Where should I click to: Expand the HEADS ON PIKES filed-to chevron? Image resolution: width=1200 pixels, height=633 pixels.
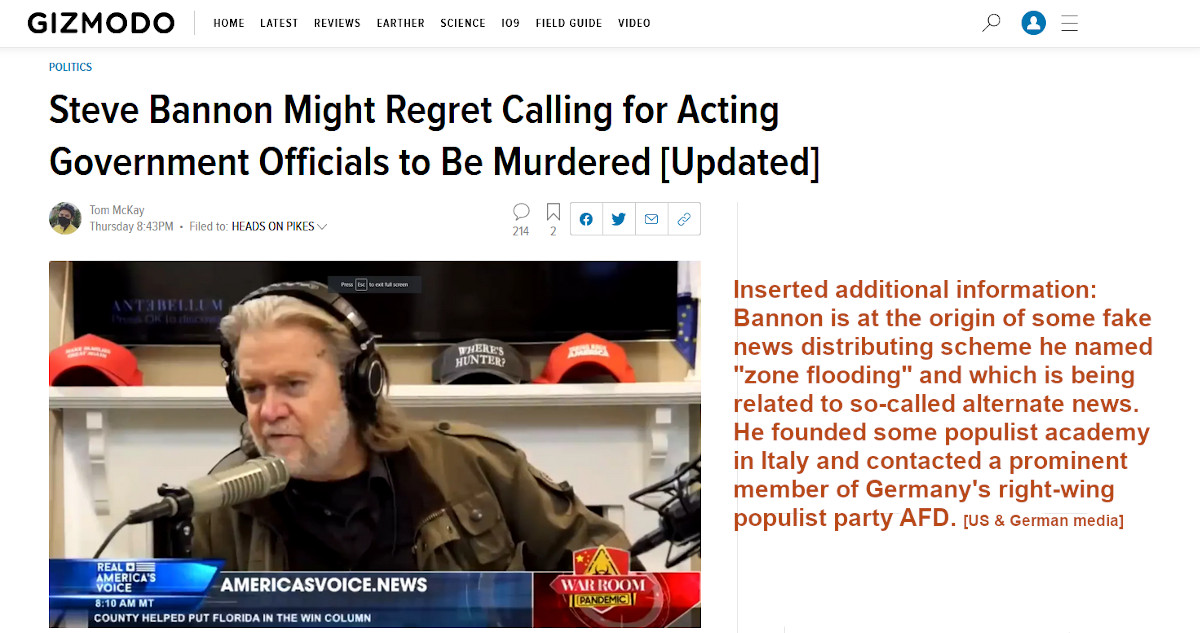click(x=322, y=227)
